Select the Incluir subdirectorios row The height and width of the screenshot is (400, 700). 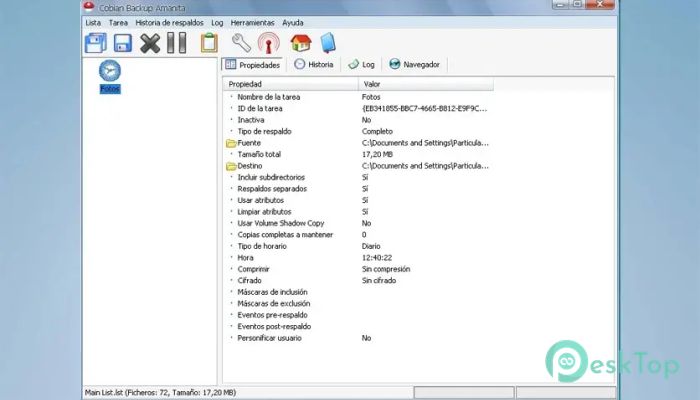(358, 178)
